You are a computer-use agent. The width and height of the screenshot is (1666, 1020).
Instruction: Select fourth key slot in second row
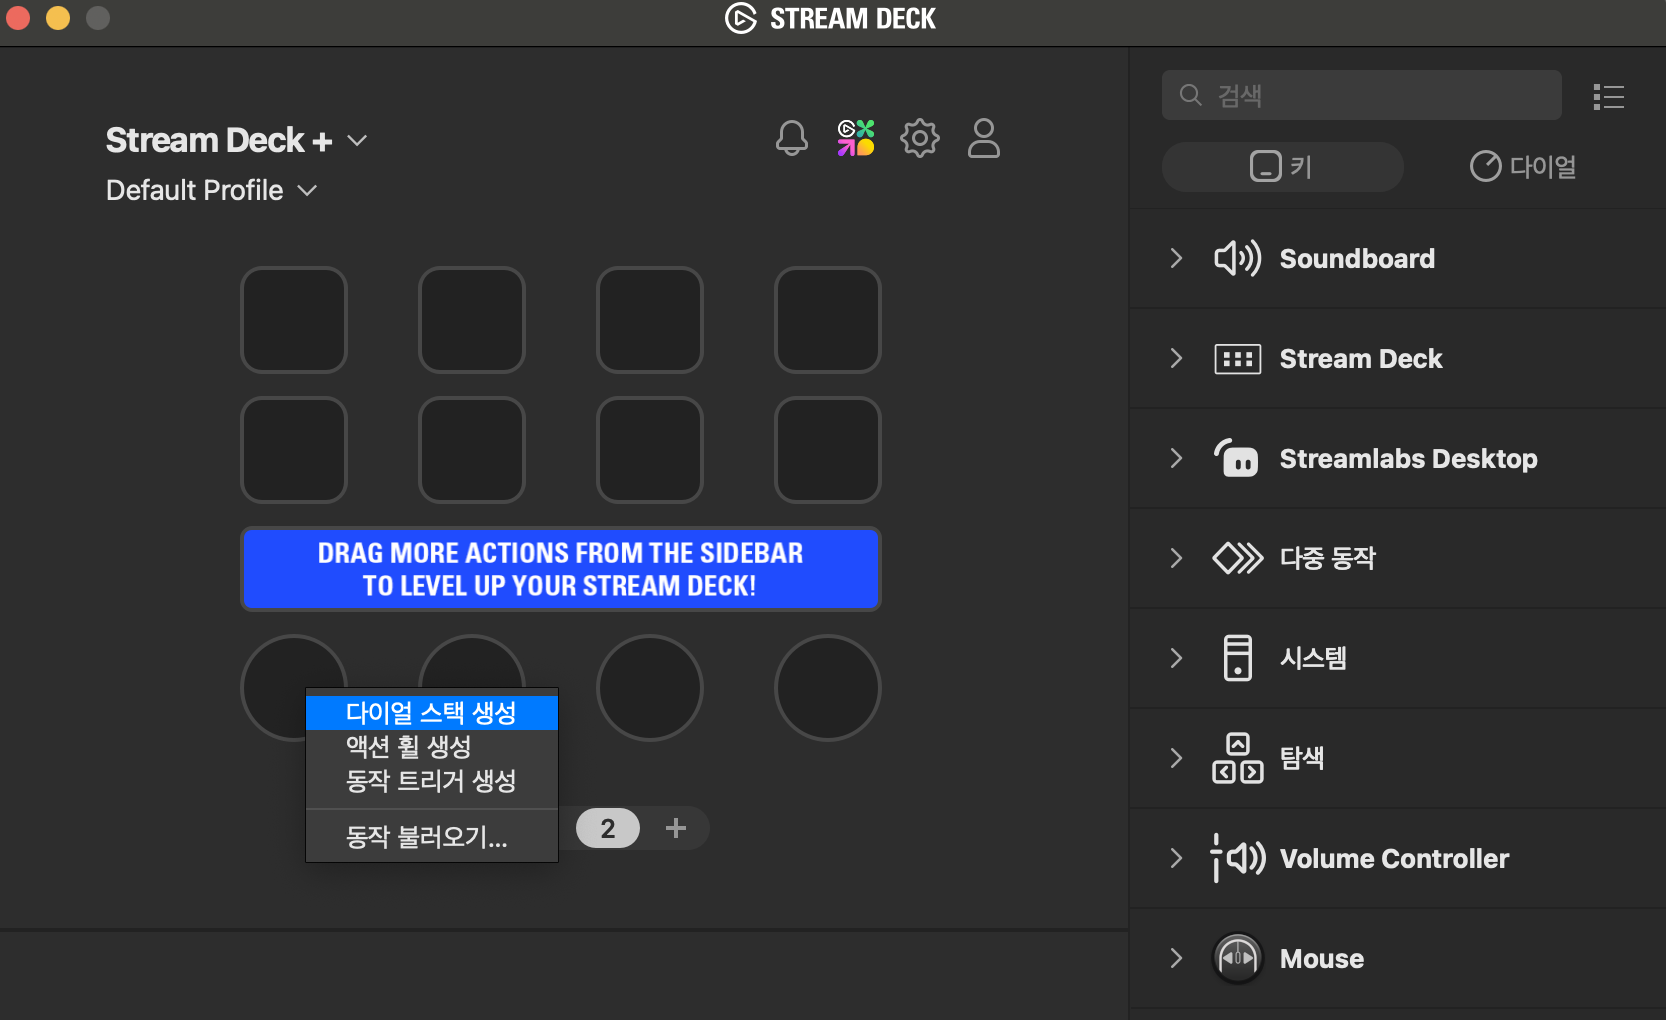pos(828,450)
